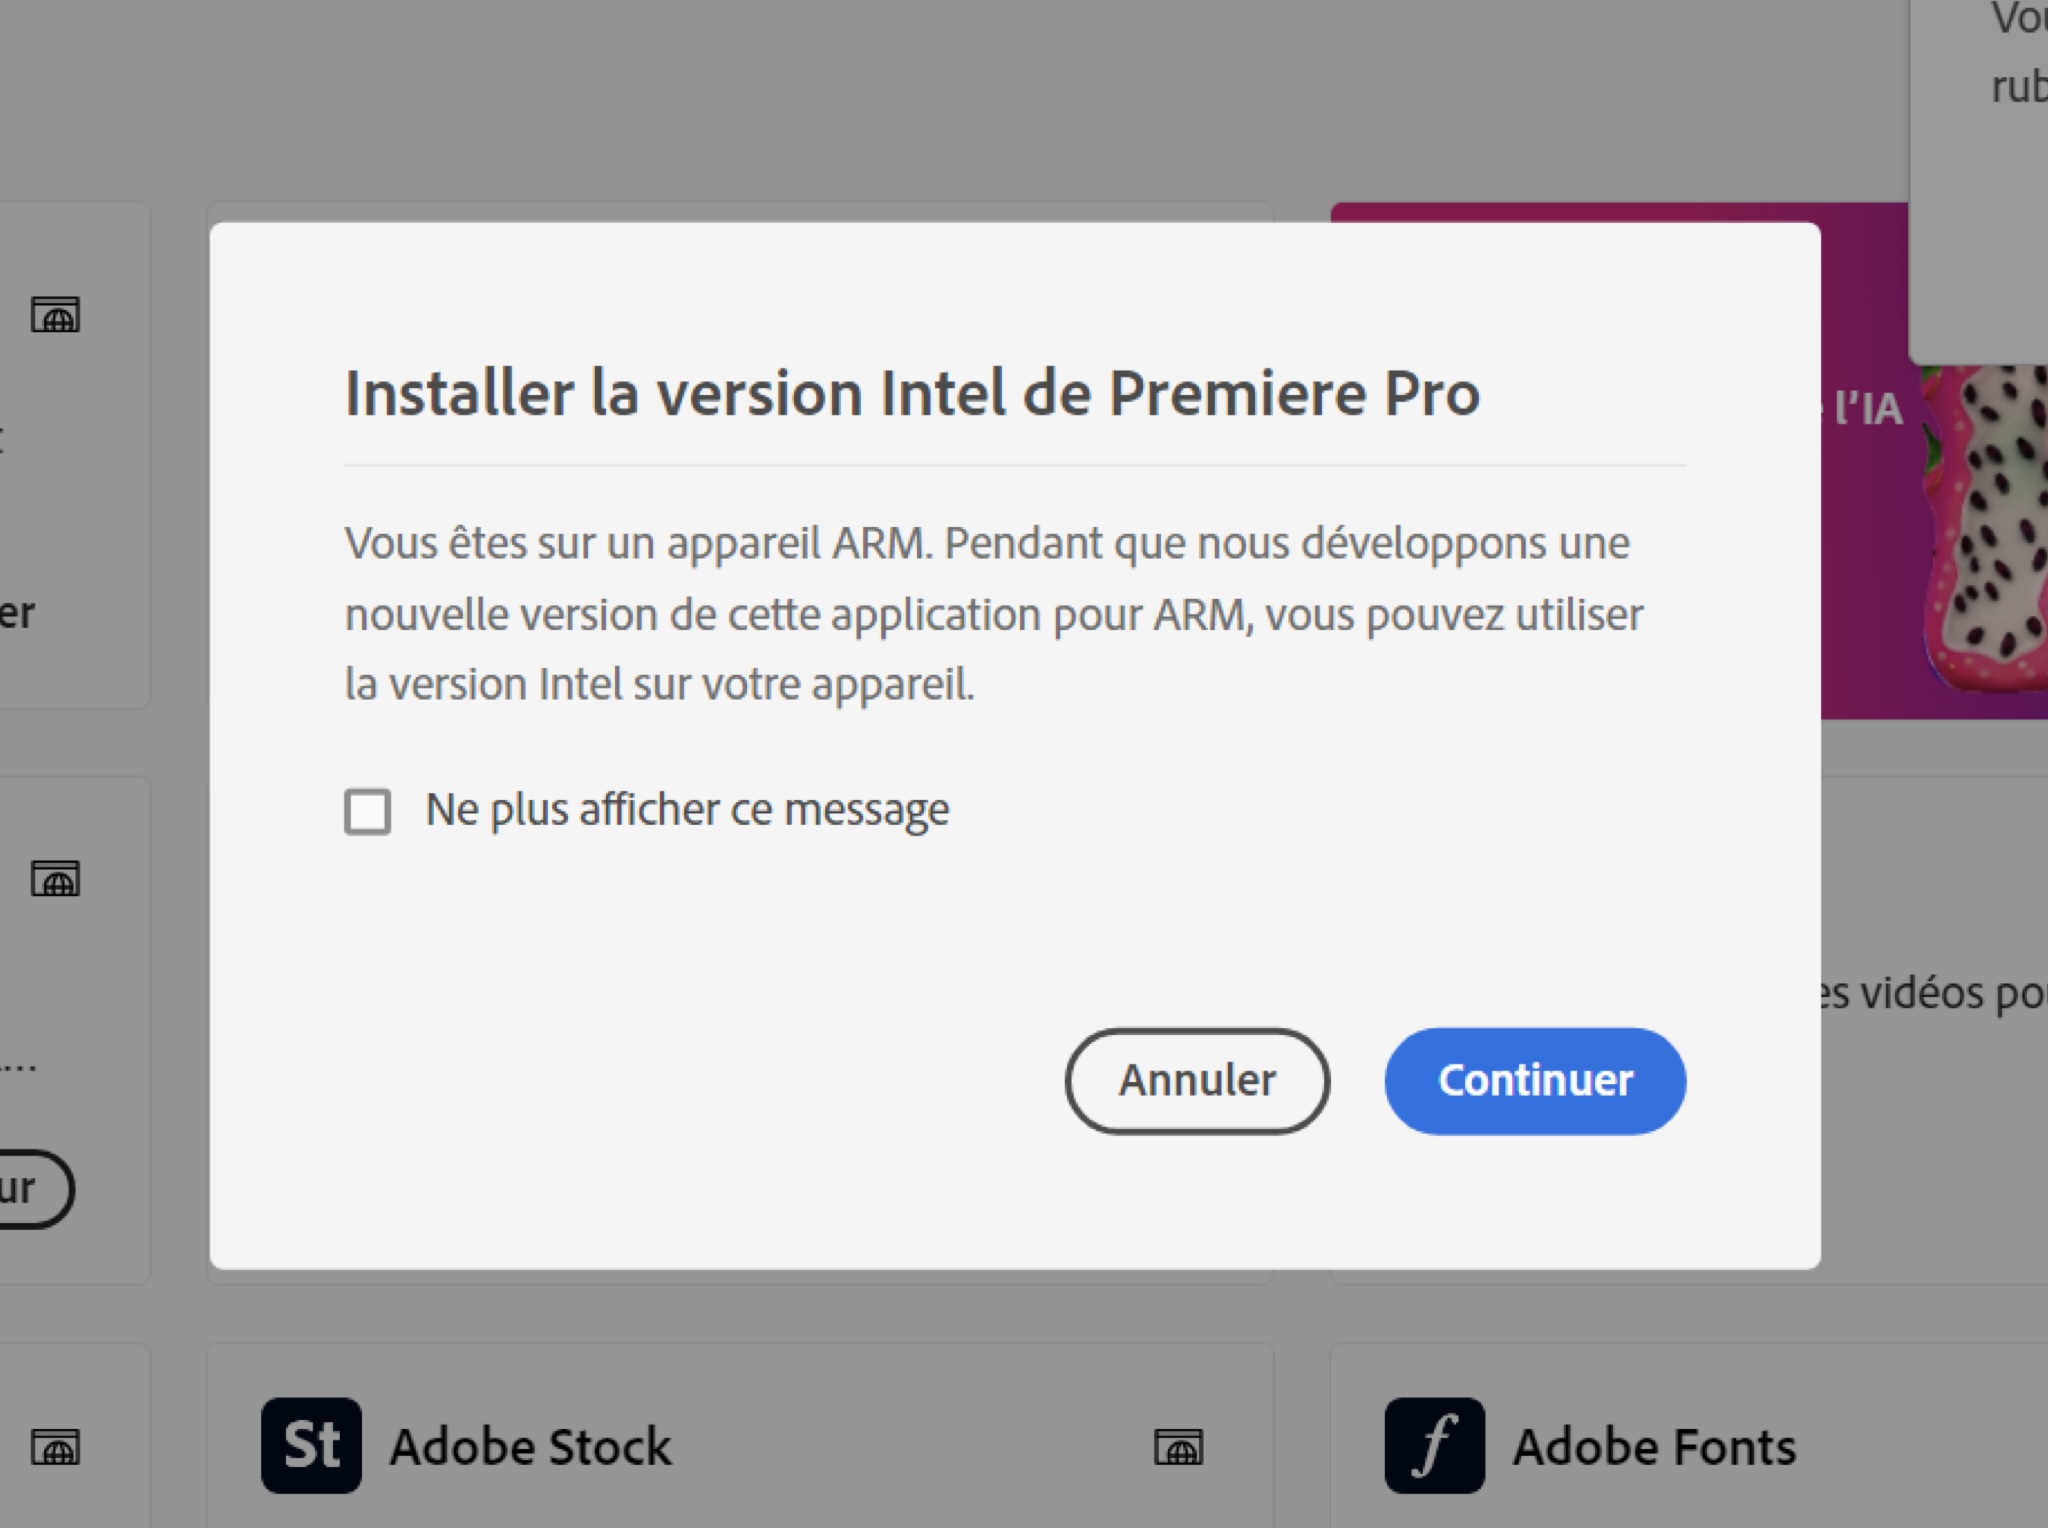The image size is (2048, 1528).
Task: Confirm with the blue Continuer button
Action: pos(1535,1081)
